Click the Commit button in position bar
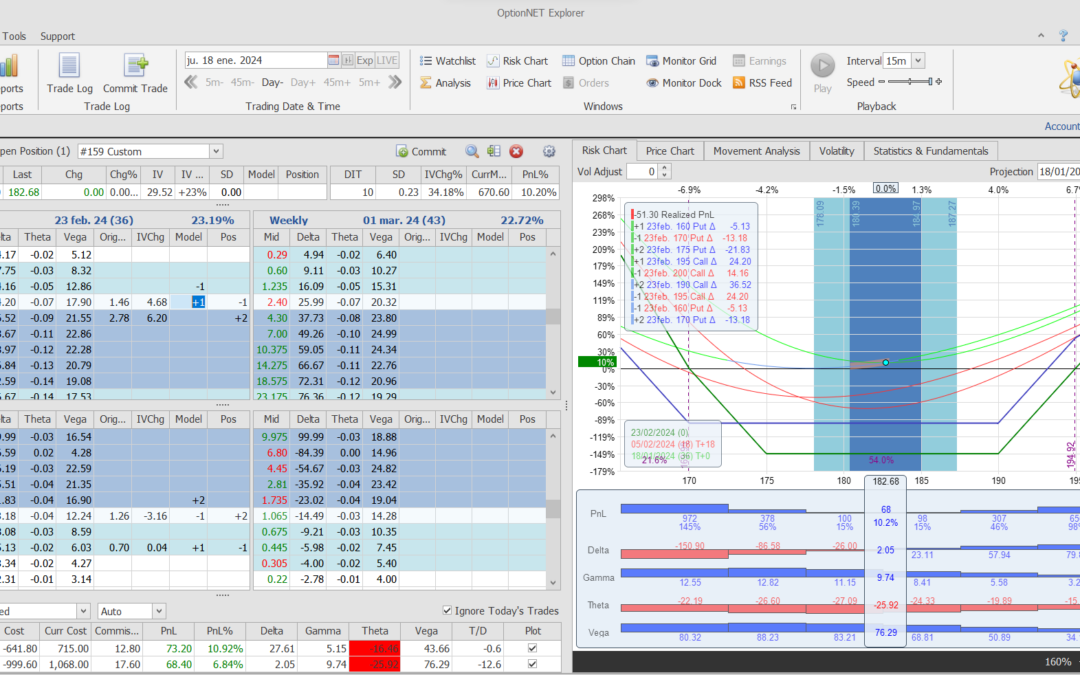This screenshot has height=675, width=1080. pos(421,151)
